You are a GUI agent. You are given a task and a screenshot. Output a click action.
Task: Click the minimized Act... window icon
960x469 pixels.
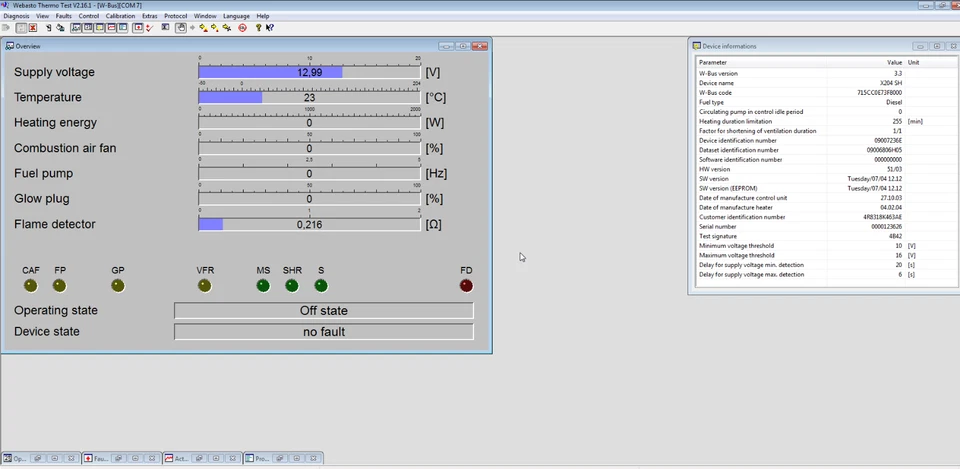coord(168,458)
